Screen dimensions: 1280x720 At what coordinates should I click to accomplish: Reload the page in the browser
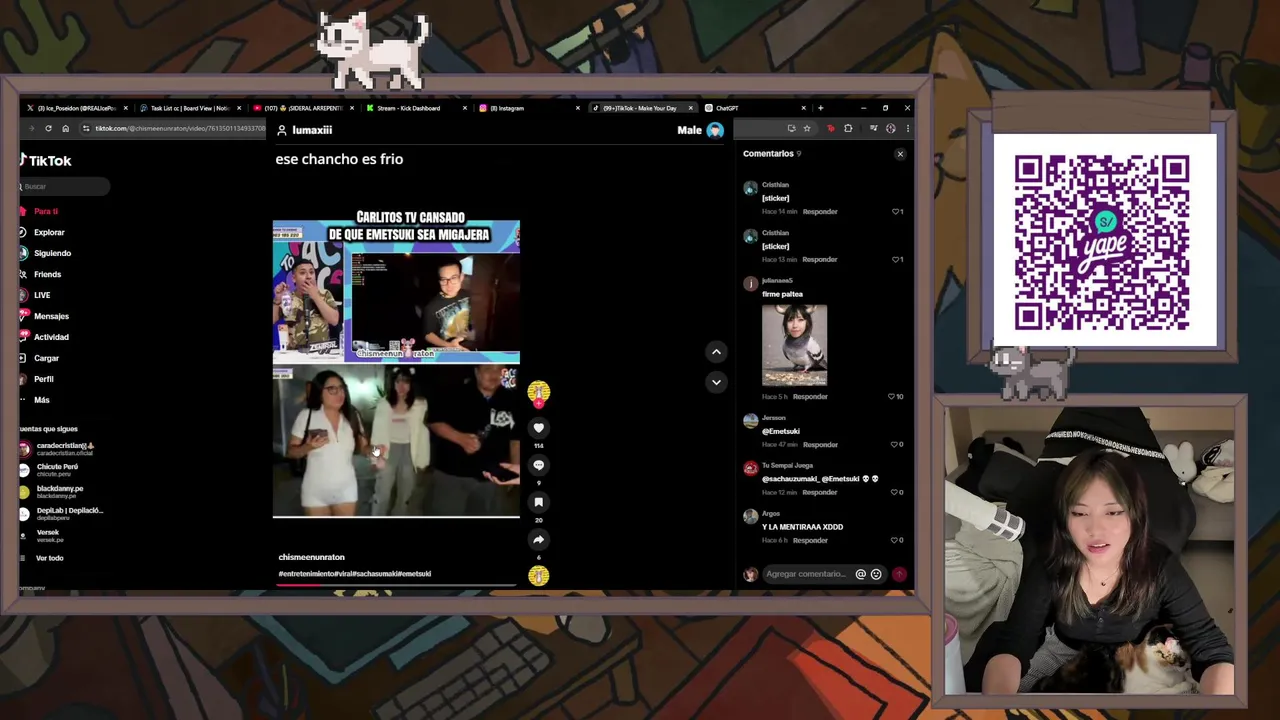[x=48, y=129]
